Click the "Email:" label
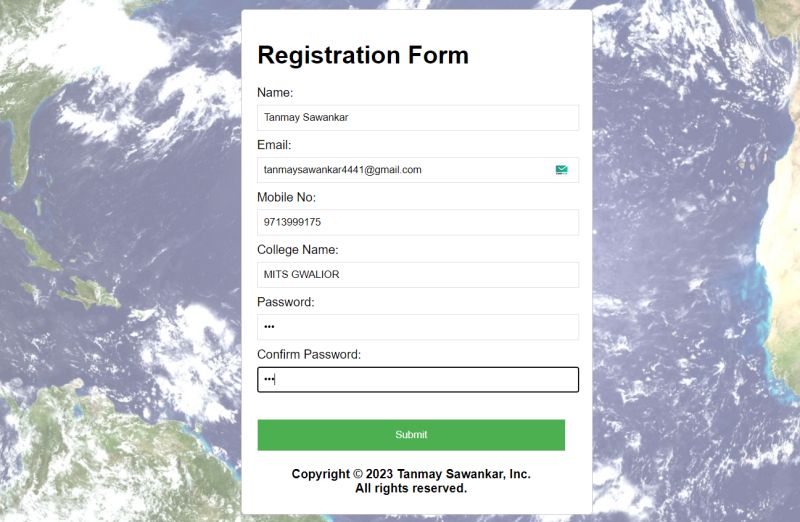Viewport: 800px width, 522px height. [274, 145]
